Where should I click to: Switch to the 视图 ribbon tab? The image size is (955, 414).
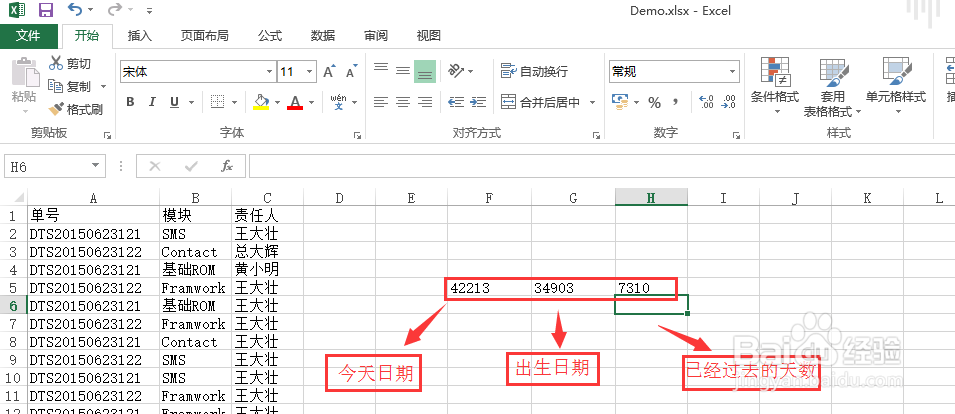coord(429,36)
